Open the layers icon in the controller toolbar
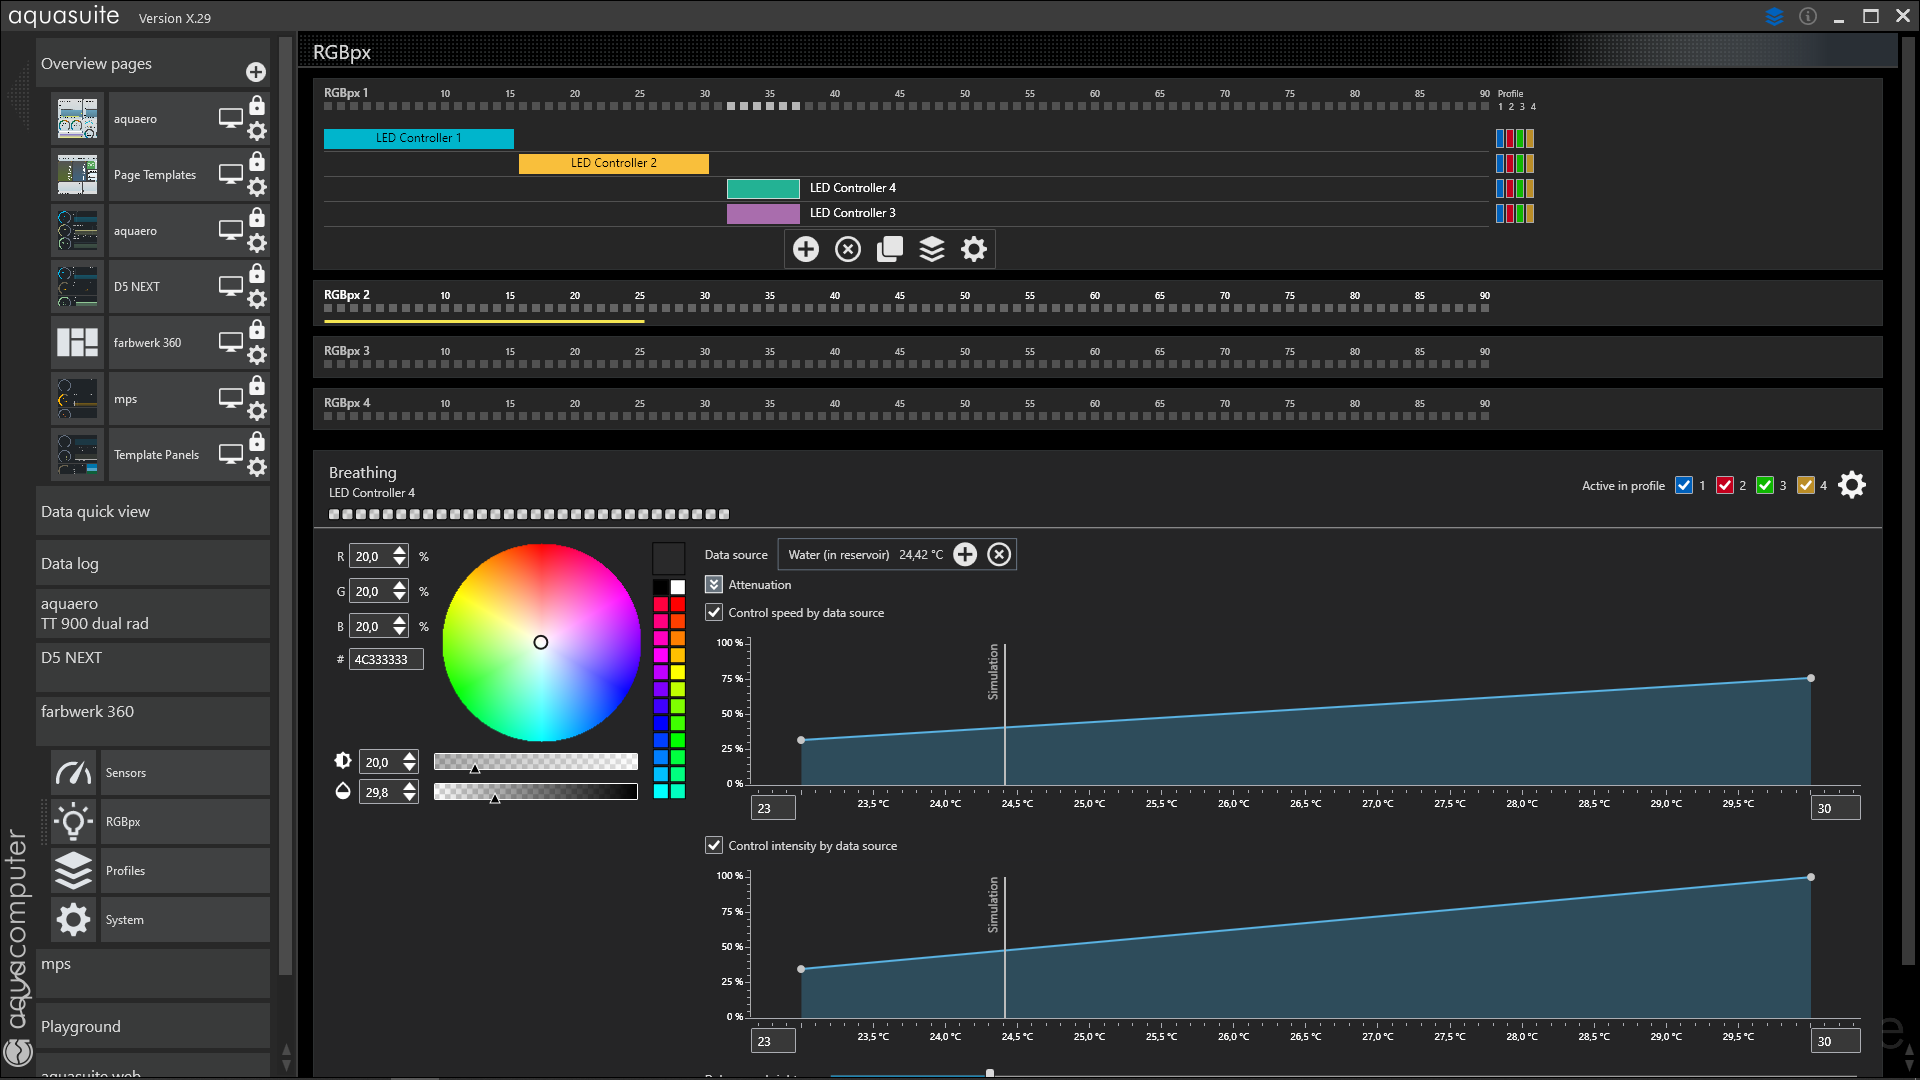Screen dimensions: 1920x1080 point(932,249)
